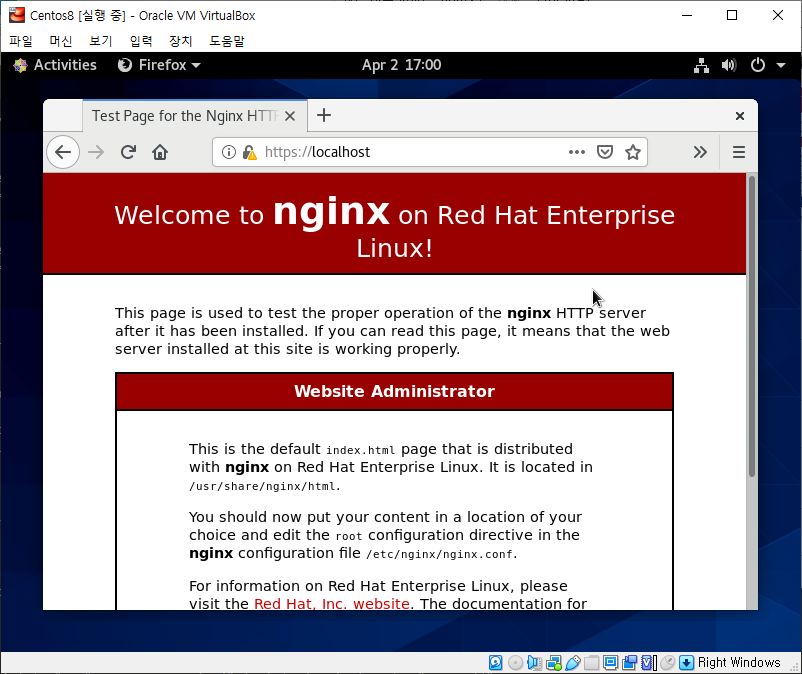Viewport: 802px width, 674px height.
Task: Open the VirtualBox 장치 menu
Action: pyautogui.click(x=181, y=41)
